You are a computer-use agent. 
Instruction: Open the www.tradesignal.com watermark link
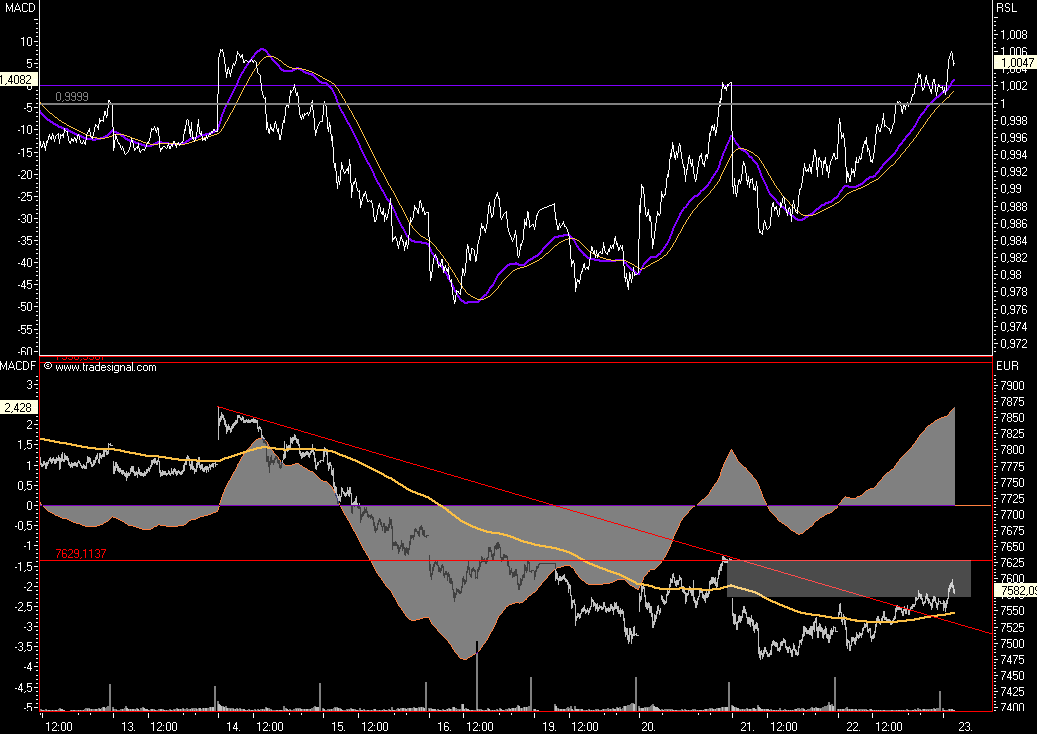(106, 367)
